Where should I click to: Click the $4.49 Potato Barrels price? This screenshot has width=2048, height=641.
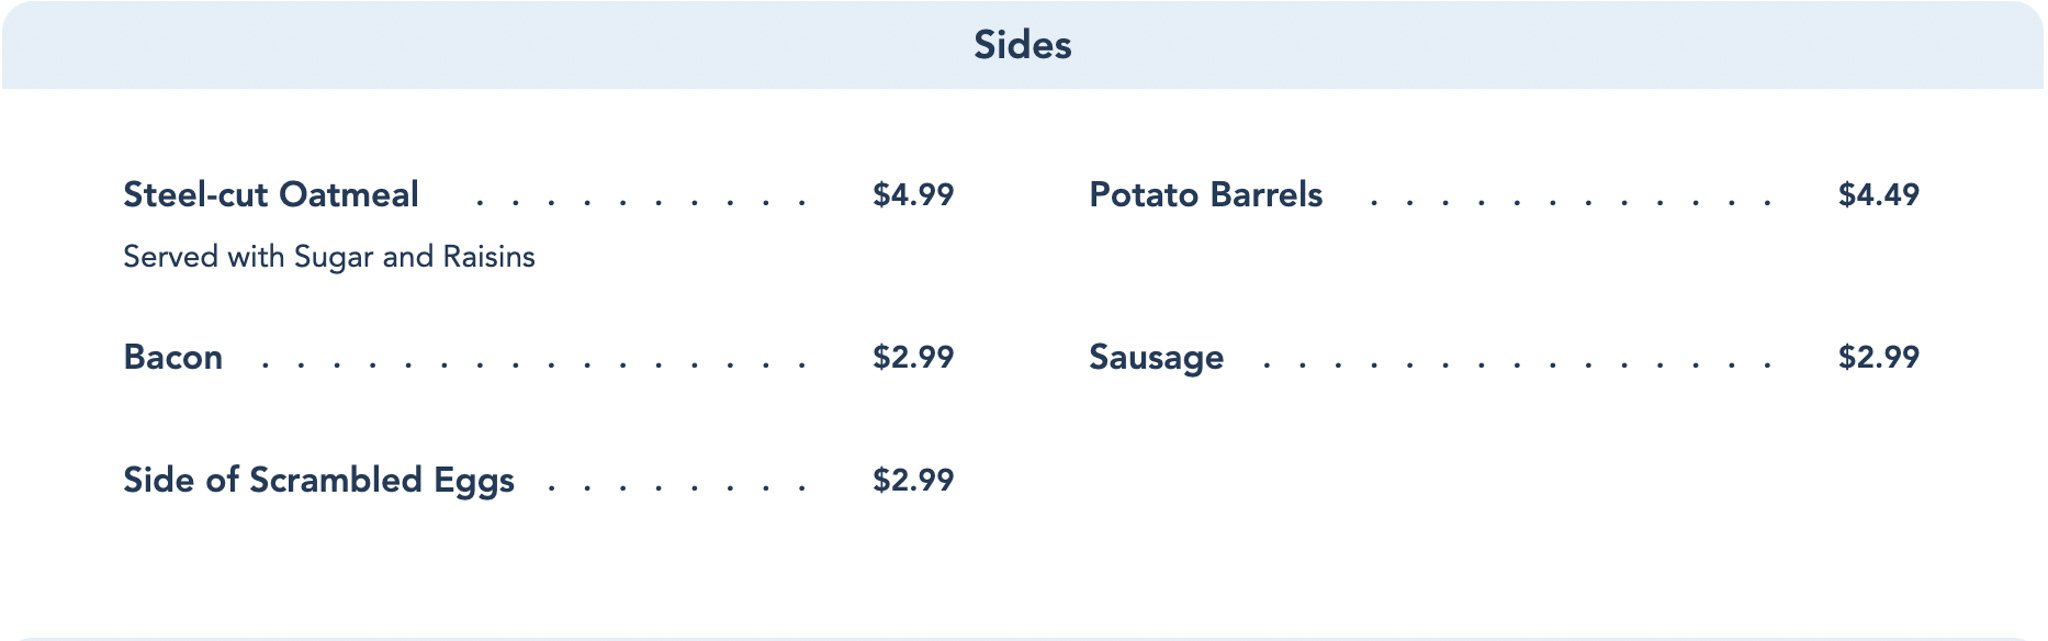tap(1878, 195)
